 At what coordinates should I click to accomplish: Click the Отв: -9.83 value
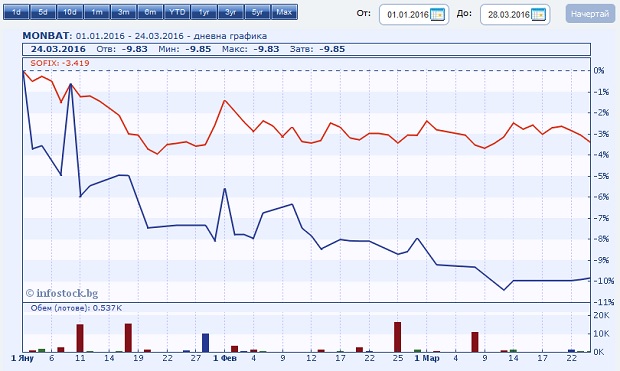point(122,49)
